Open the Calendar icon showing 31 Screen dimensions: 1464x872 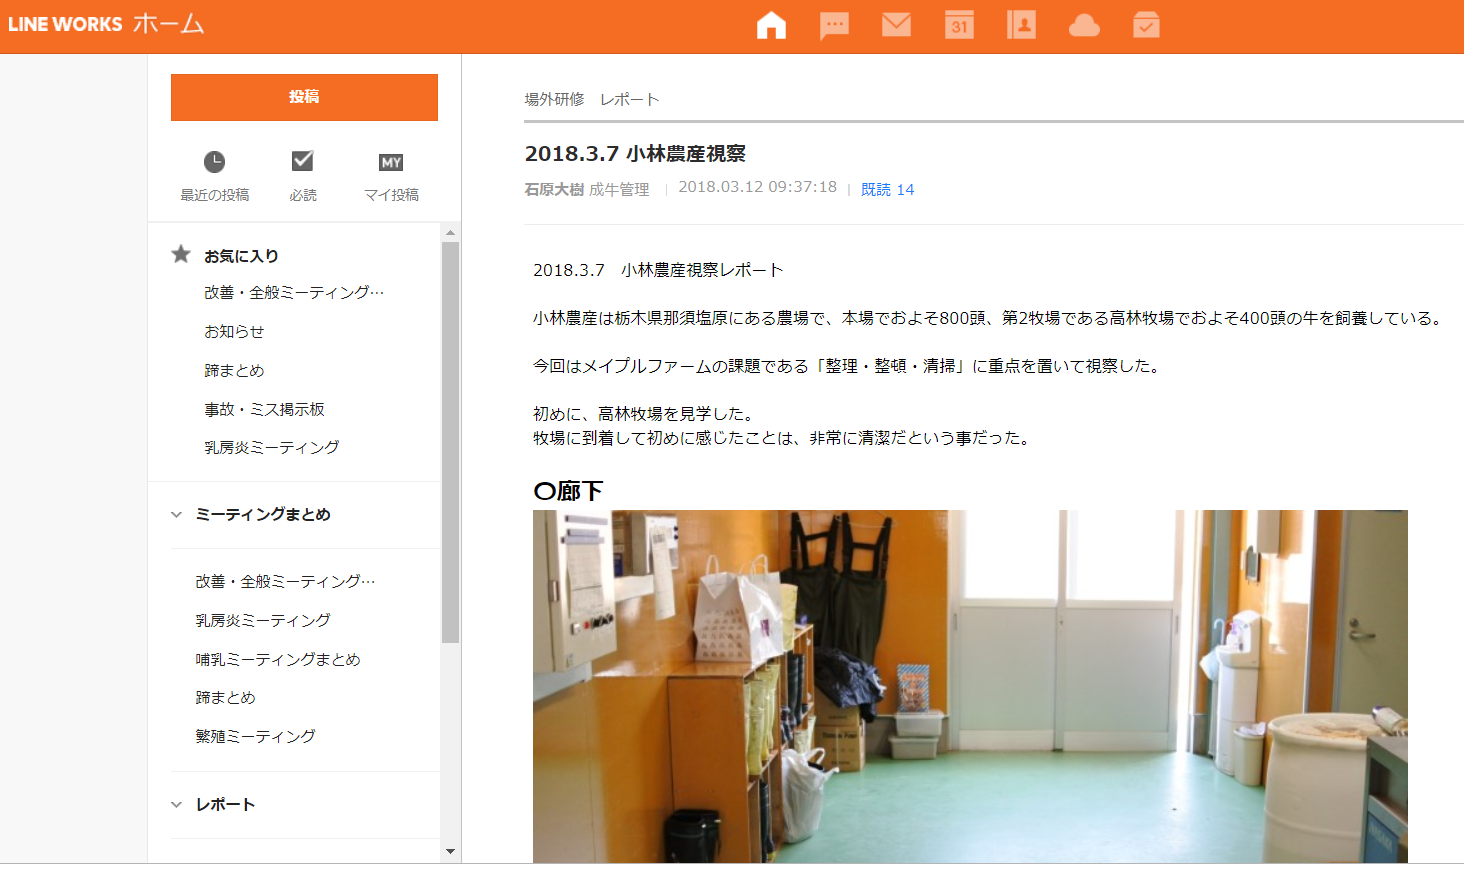click(x=959, y=25)
